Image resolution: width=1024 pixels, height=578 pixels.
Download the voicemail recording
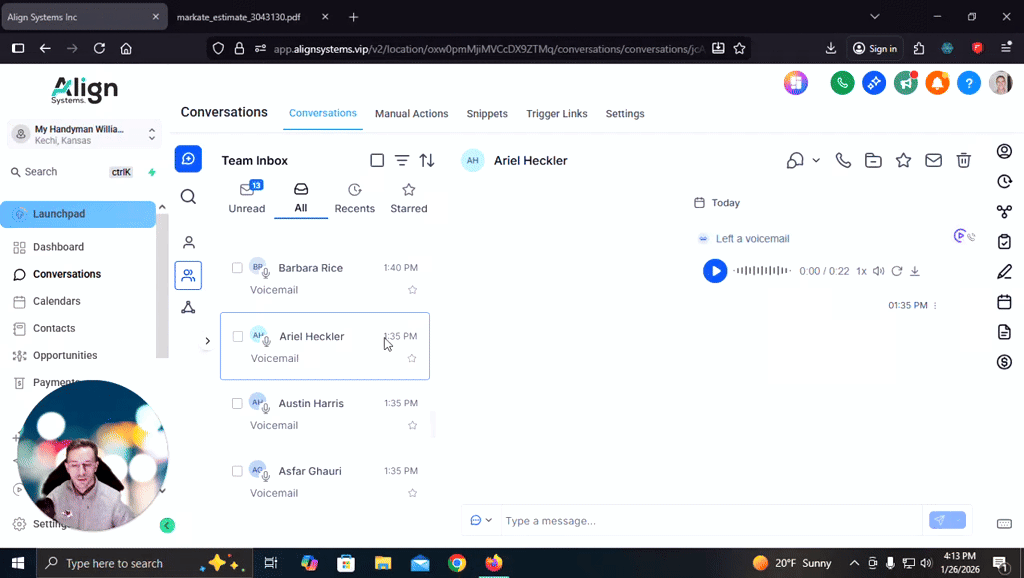click(x=915, y=271)
